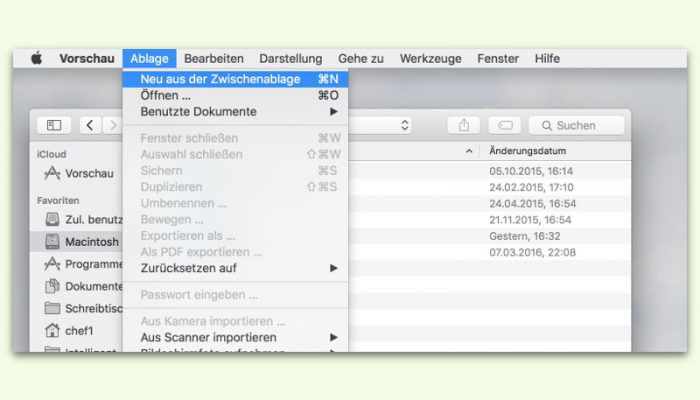
Task: Click the Dokumente pages icon
Action: [52, 286]
